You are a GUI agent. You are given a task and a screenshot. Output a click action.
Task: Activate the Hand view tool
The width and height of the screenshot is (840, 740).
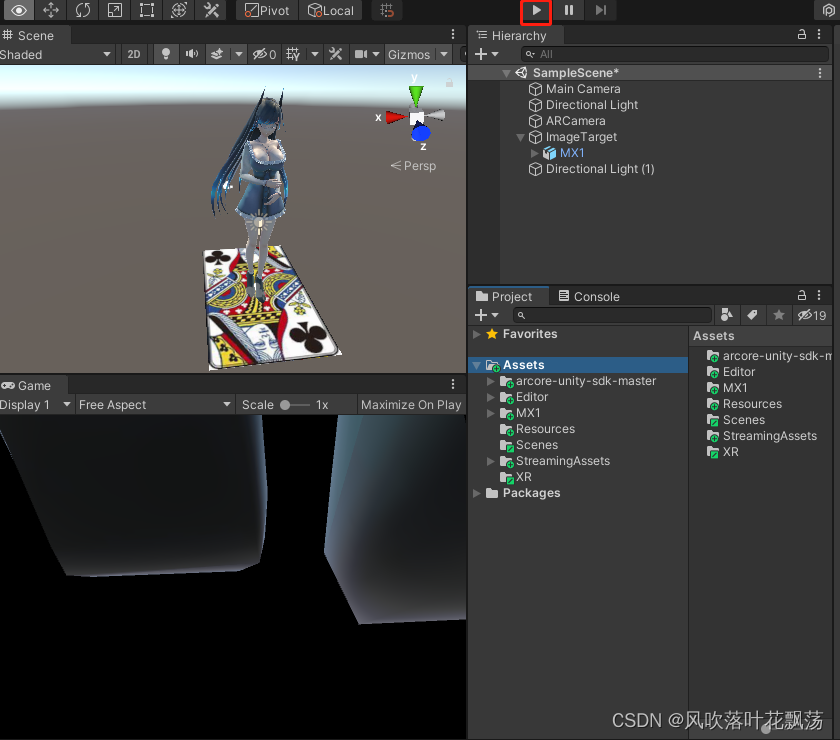pos(18,11)
